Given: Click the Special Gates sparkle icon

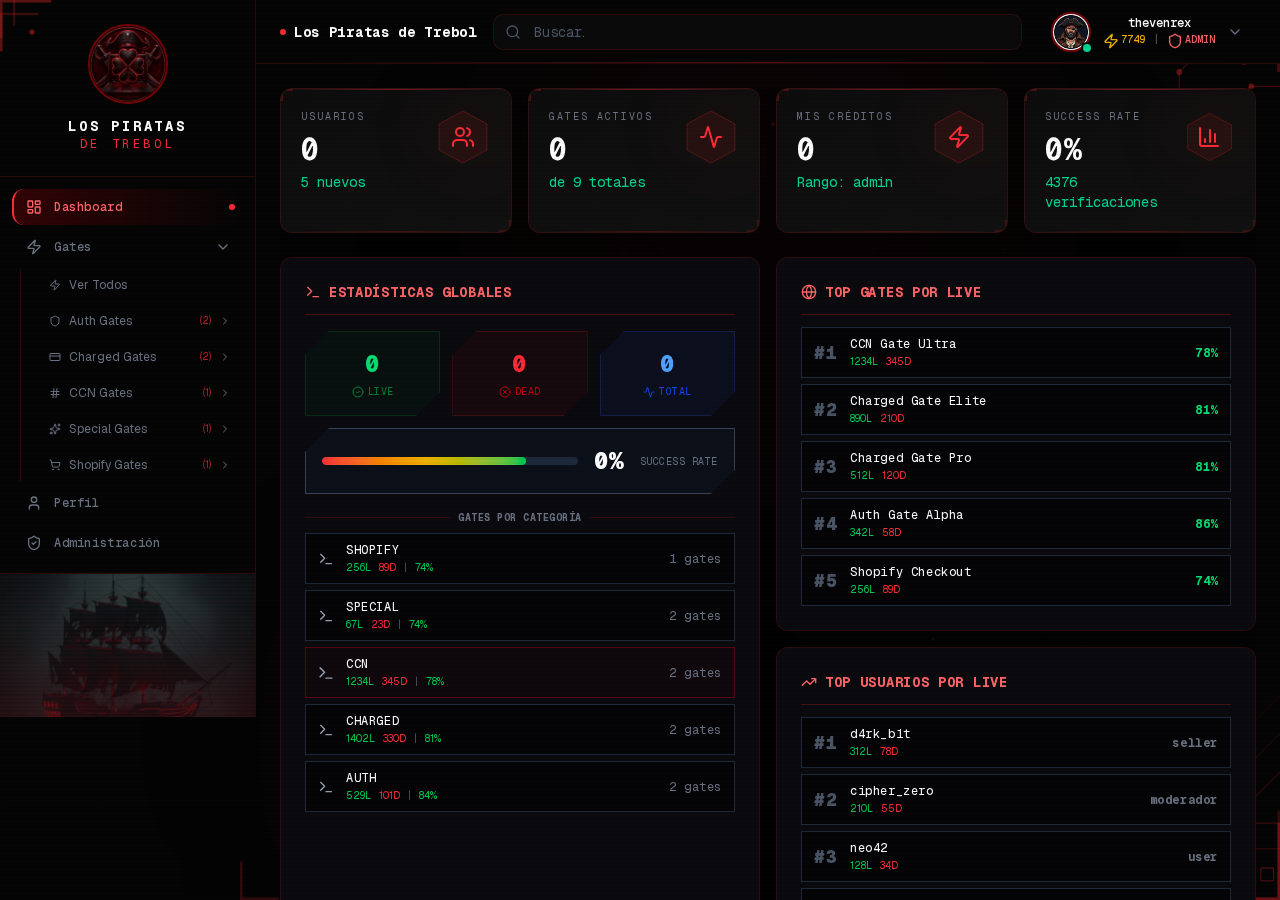Looking at the screenshot, I should [x=55, y=429].
